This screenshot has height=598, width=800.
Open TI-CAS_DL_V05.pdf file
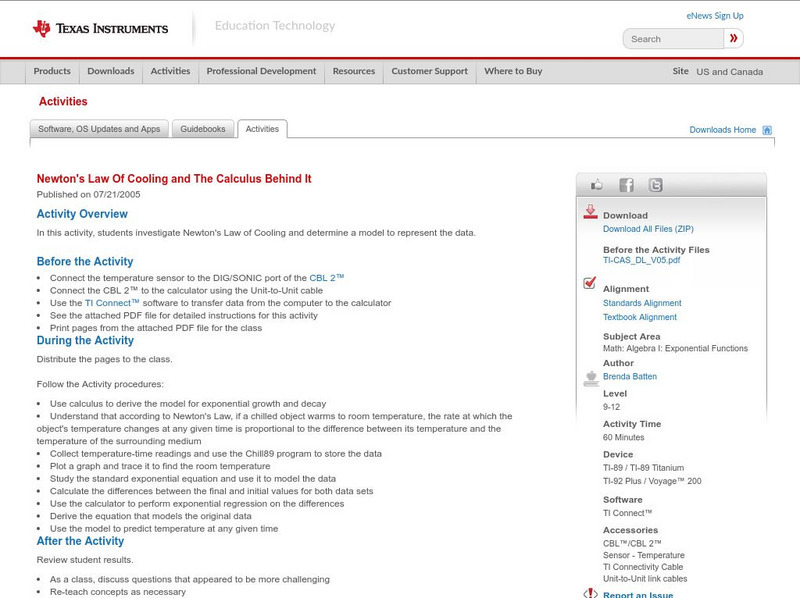pyautogui.click(x=641, y=260)
